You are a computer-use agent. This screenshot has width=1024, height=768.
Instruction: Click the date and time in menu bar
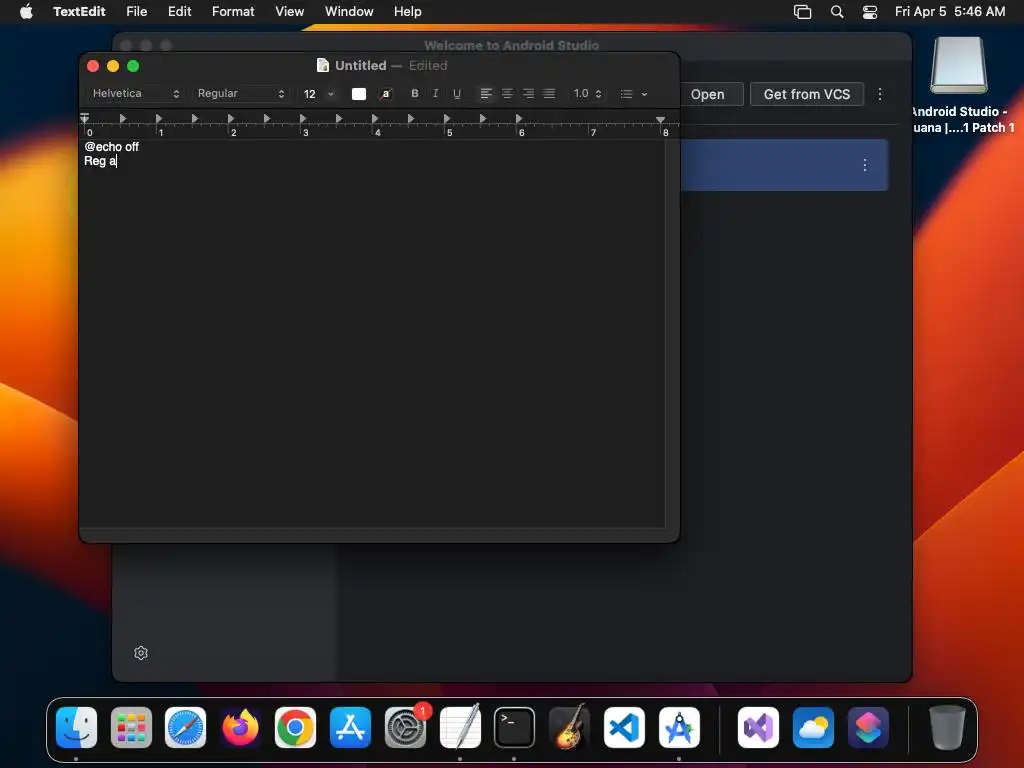click(x=950, y=11)
